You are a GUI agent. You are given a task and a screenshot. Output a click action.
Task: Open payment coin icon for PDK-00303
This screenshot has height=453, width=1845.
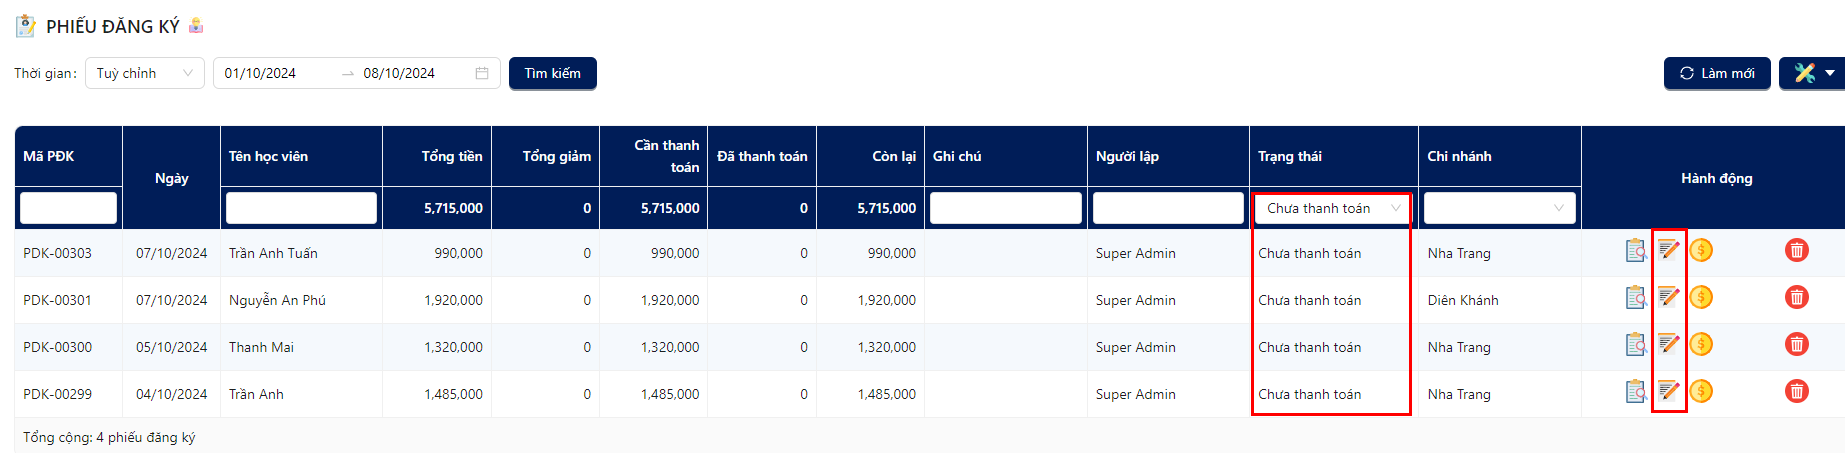click(x=1701, y=250)
